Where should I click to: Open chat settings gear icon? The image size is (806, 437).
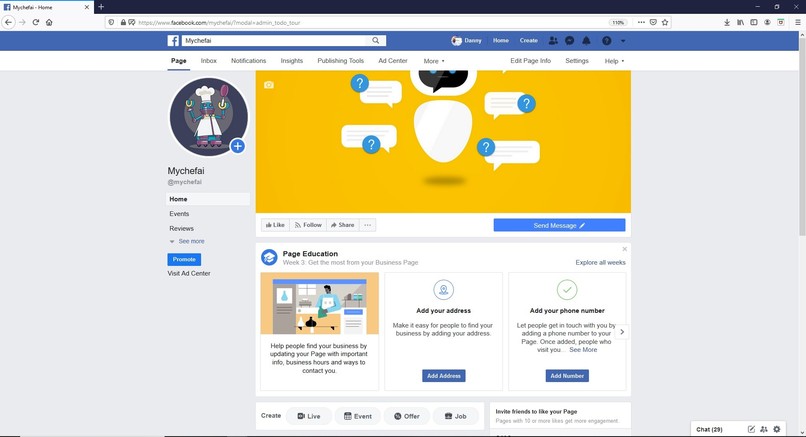tap(777, 429)
